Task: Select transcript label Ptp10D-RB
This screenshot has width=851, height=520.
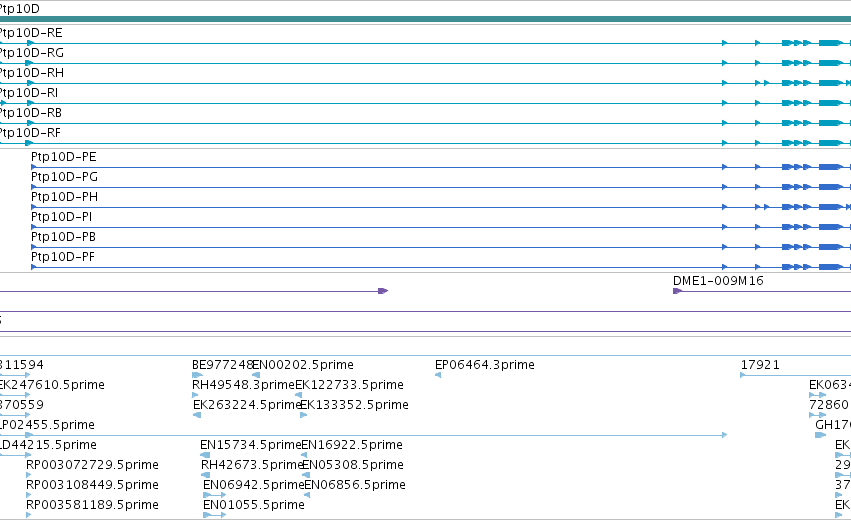Action: click(x=31, y=113)
